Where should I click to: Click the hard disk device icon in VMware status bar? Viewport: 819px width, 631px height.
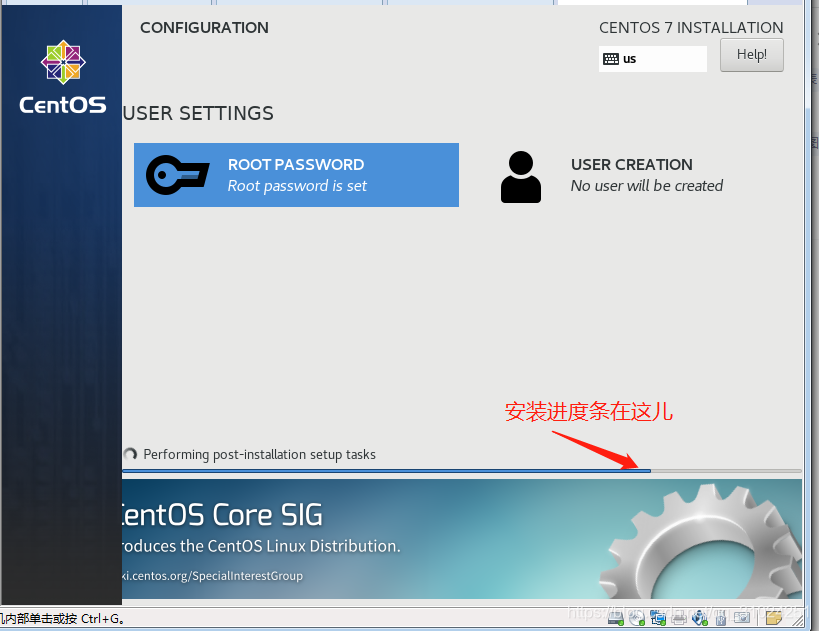(616, 618)
